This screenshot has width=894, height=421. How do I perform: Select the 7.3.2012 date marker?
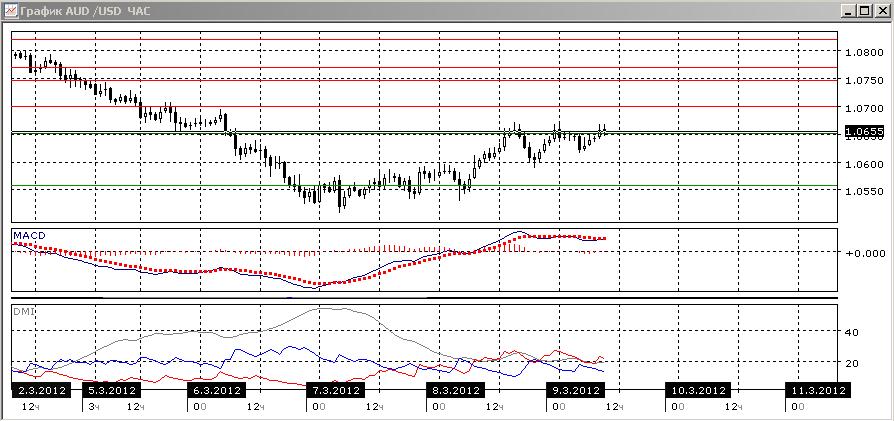coord(335,390)
